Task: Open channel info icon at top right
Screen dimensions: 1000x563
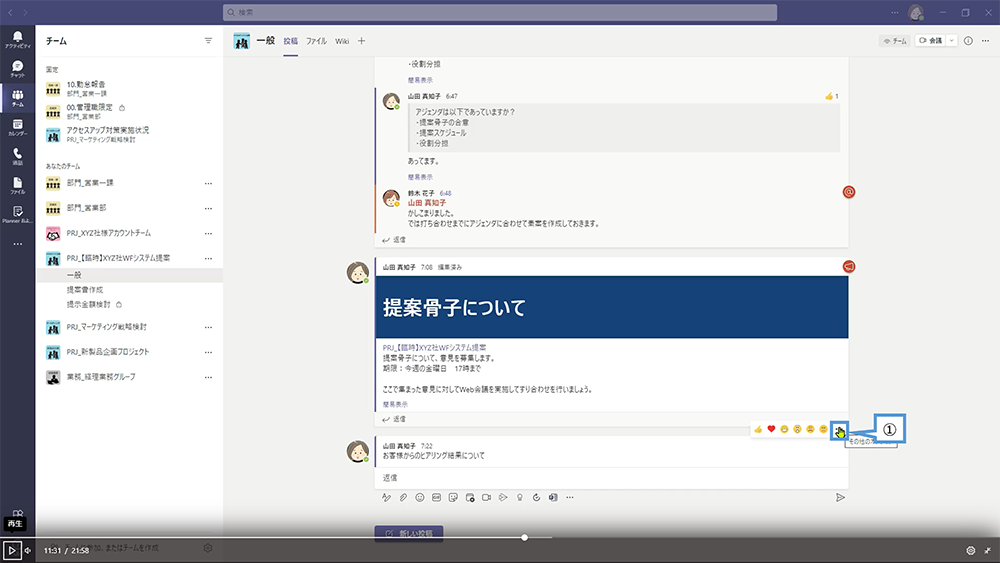Action: click(968, 41)
